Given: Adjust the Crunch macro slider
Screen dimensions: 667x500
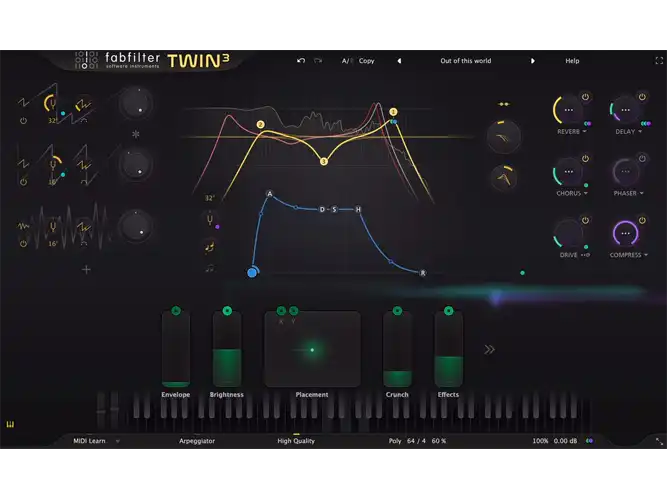Looking at the screenshot, I should coord(397,349).
